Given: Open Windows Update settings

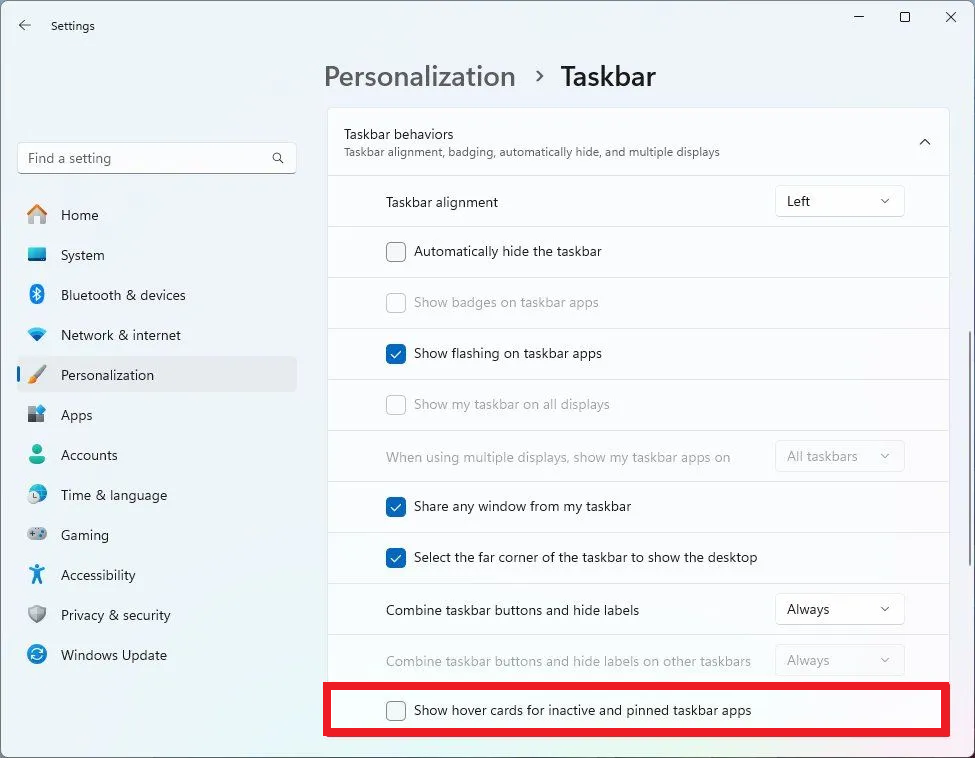Looking at the screenshot, I should [x=157, y=655].
